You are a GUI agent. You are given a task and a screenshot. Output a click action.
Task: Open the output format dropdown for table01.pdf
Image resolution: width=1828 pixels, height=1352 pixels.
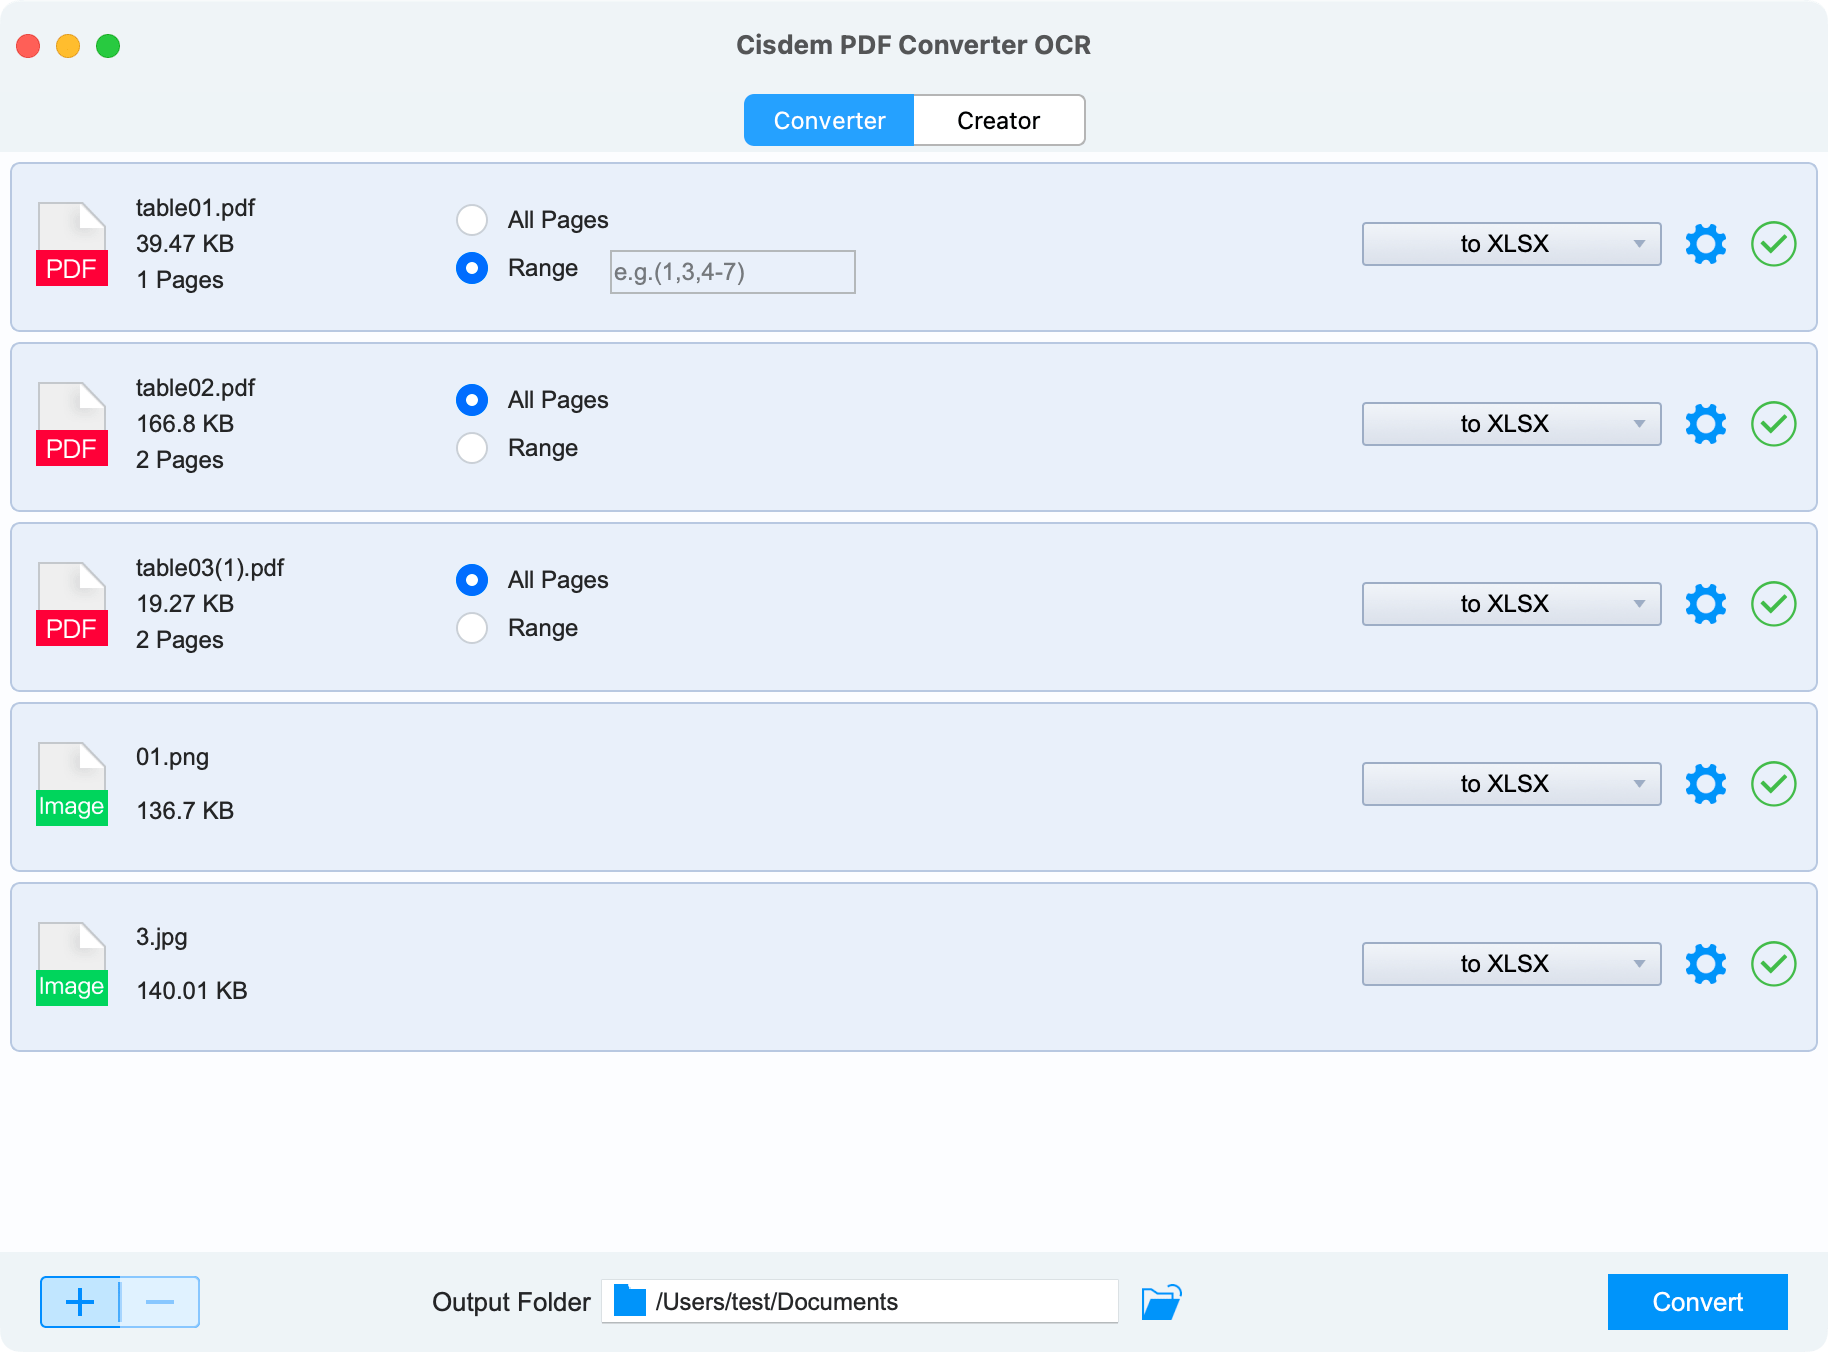click(x=1509, y=243)
